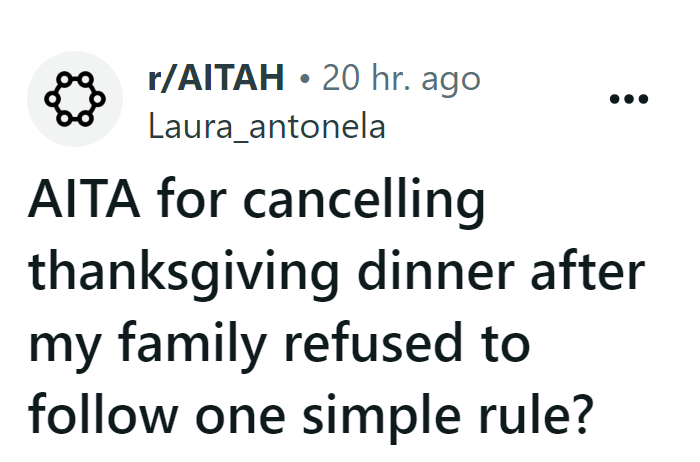700x462 pixels.
Task: Click the r/AITAH community avatar icon
Action: [68, 100]
